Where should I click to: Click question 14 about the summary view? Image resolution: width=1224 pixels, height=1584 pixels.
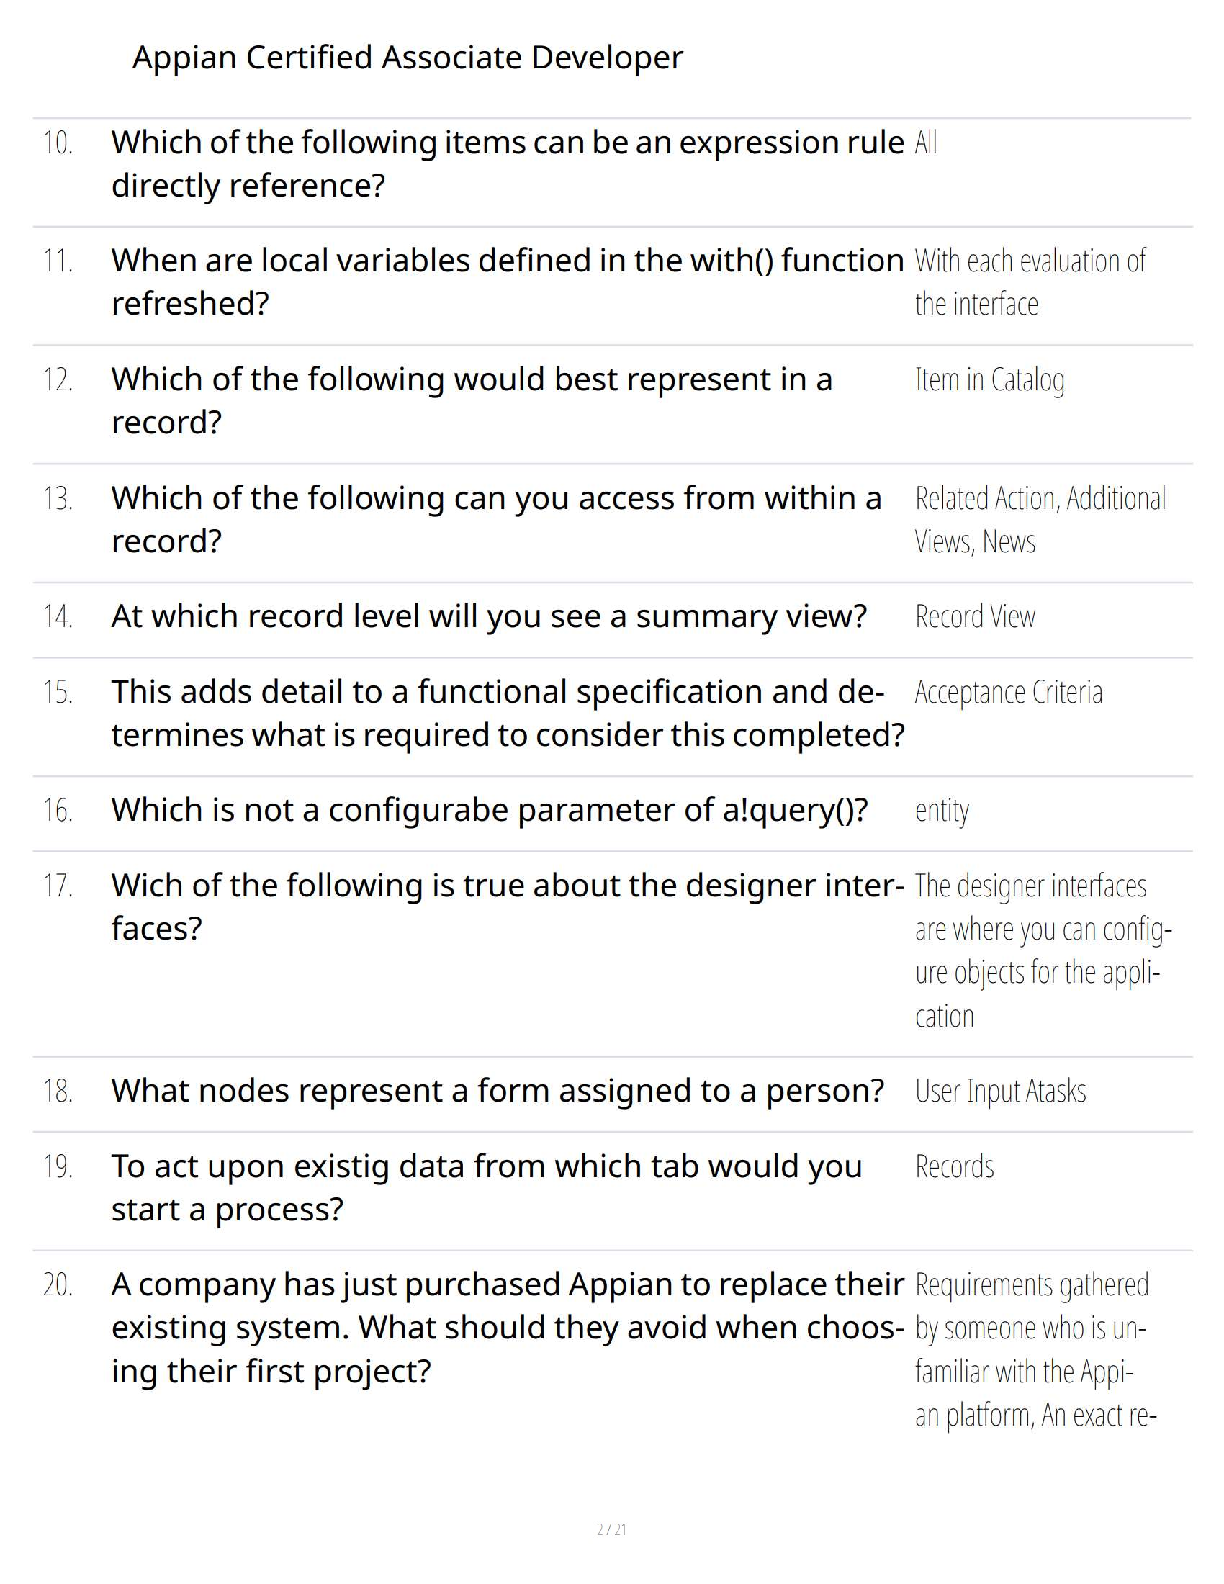[x=489, y=616]
